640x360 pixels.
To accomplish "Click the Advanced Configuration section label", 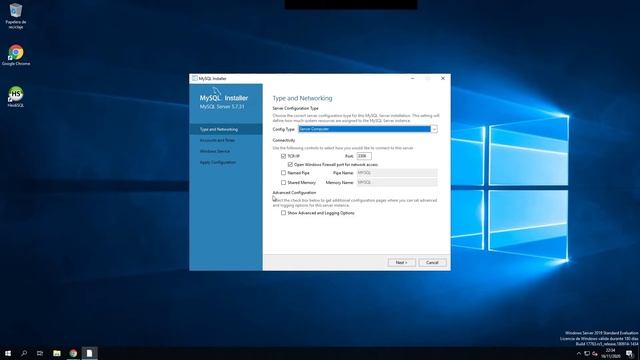I will [x=294, y=193].
